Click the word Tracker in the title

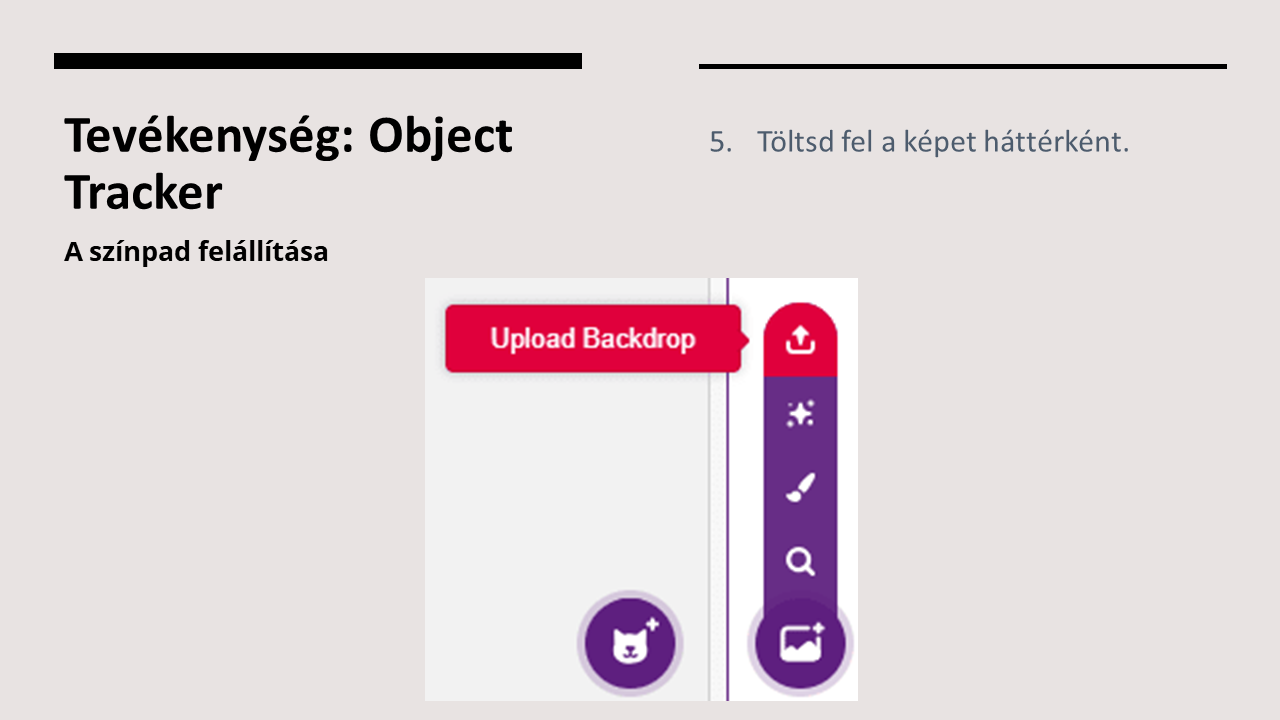click(143, 193)
